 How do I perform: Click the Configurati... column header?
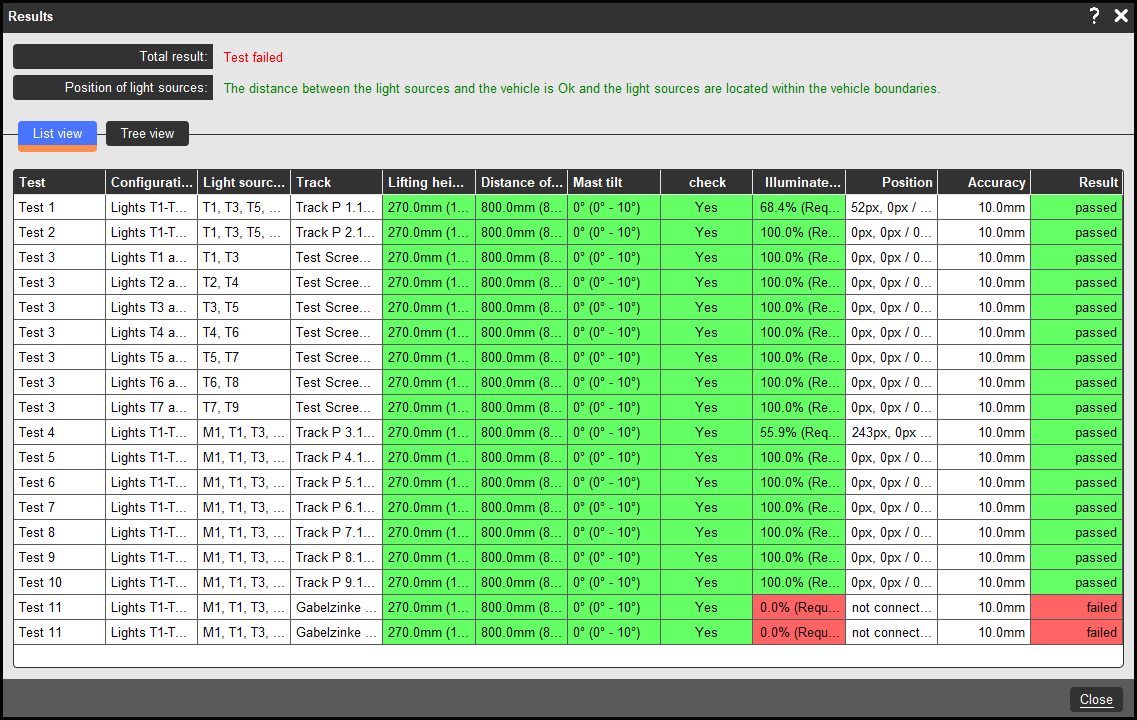tap(152, 183)
